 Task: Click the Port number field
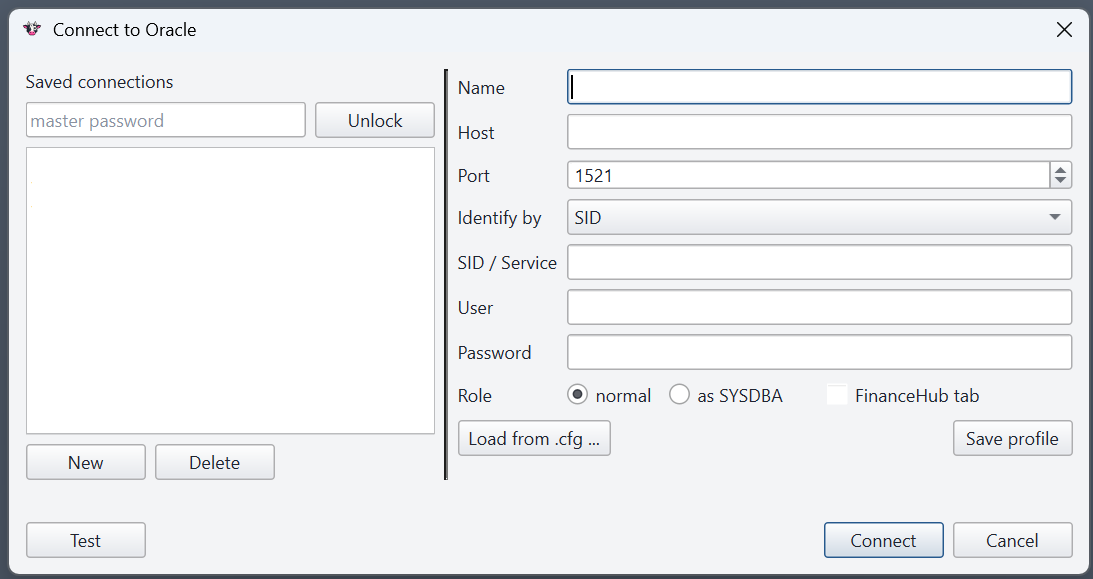tap(809, 176)
